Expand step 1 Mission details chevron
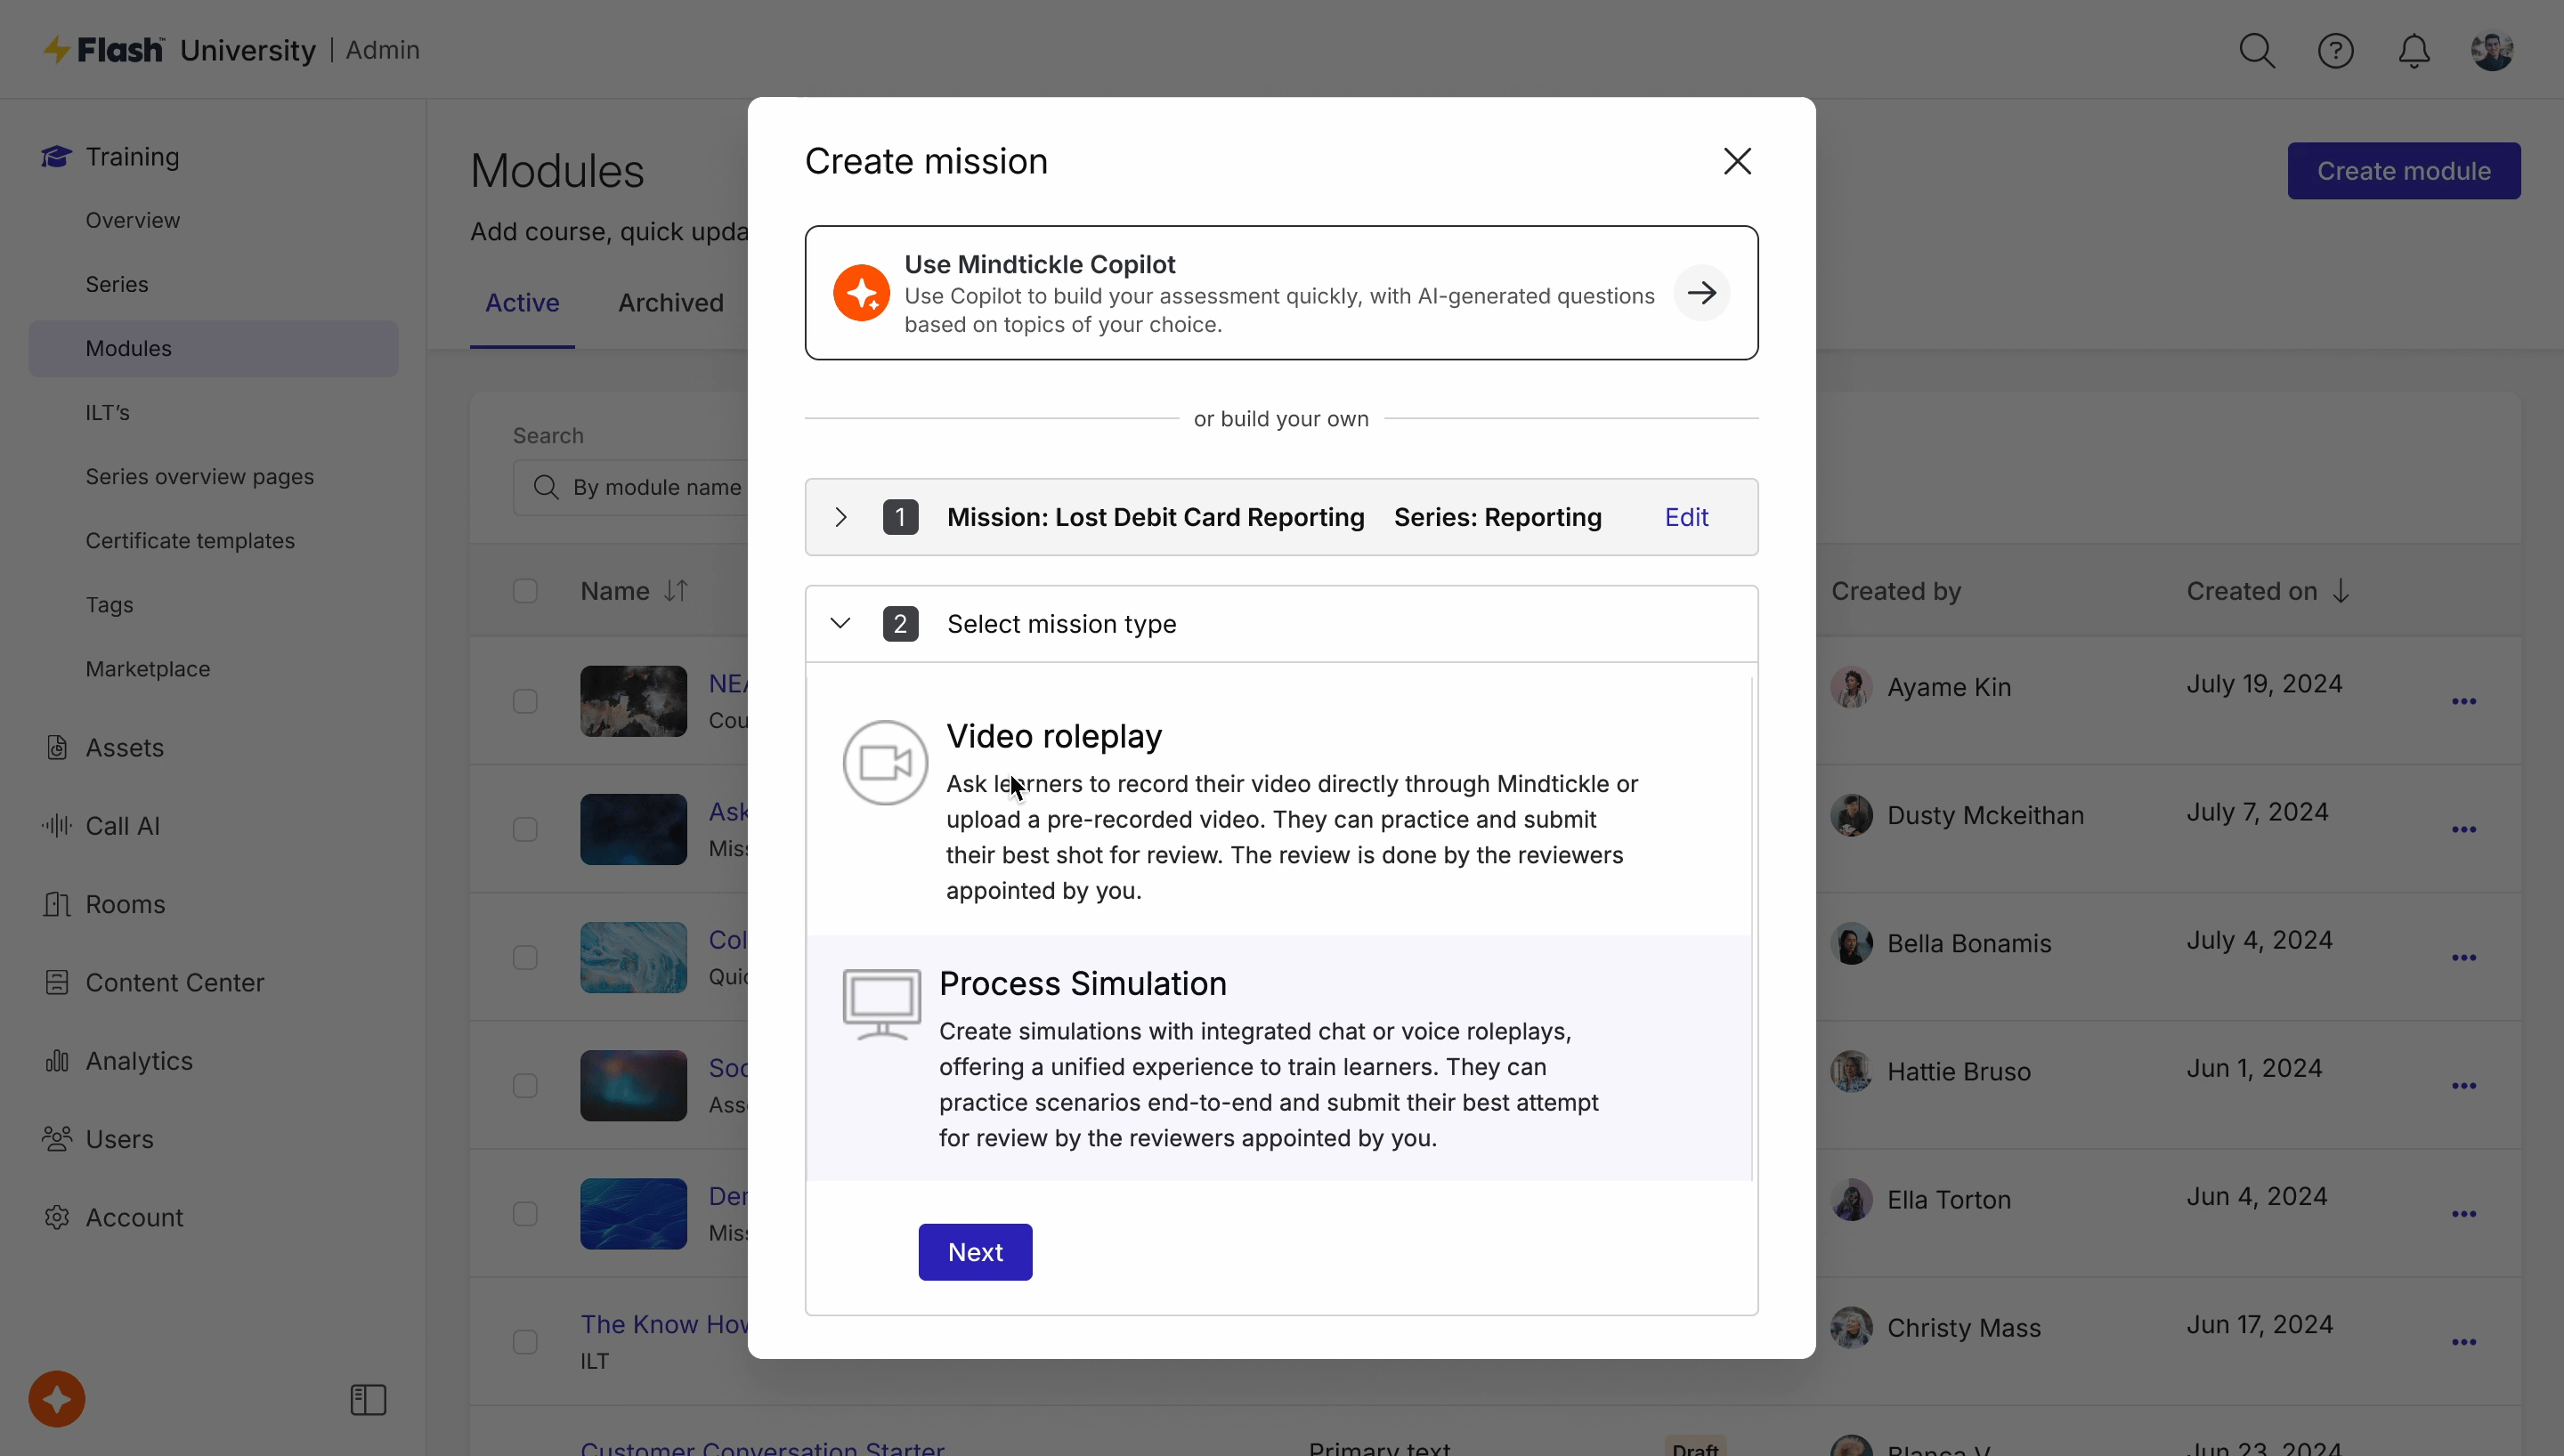Viewport: 2564px width, 1456px height. pos(840,517)
